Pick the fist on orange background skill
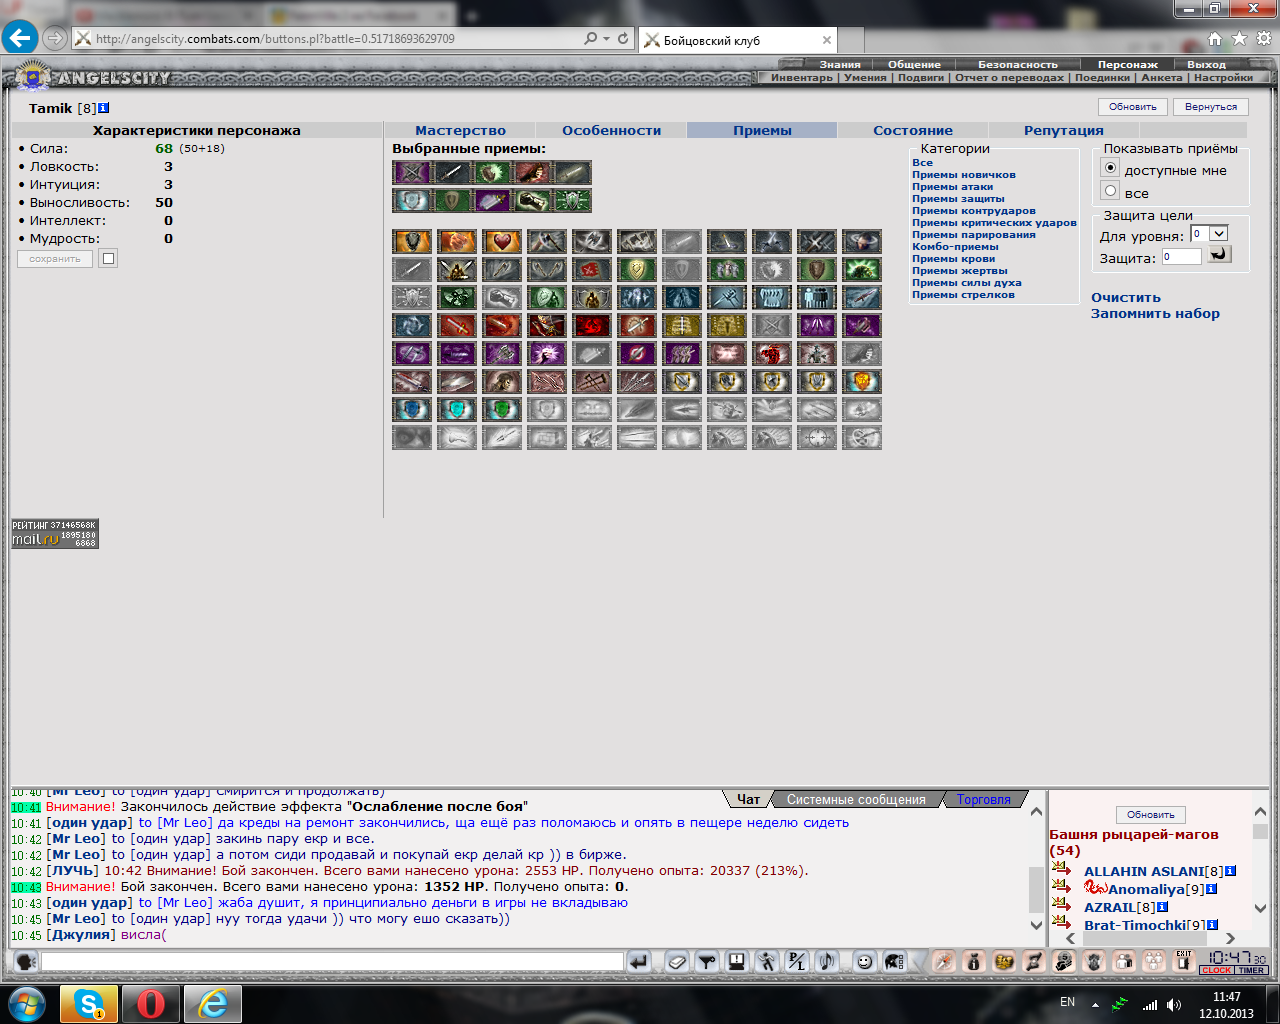The width and height of the screenshot is (1280, 1024). click(x=457, y=241)
